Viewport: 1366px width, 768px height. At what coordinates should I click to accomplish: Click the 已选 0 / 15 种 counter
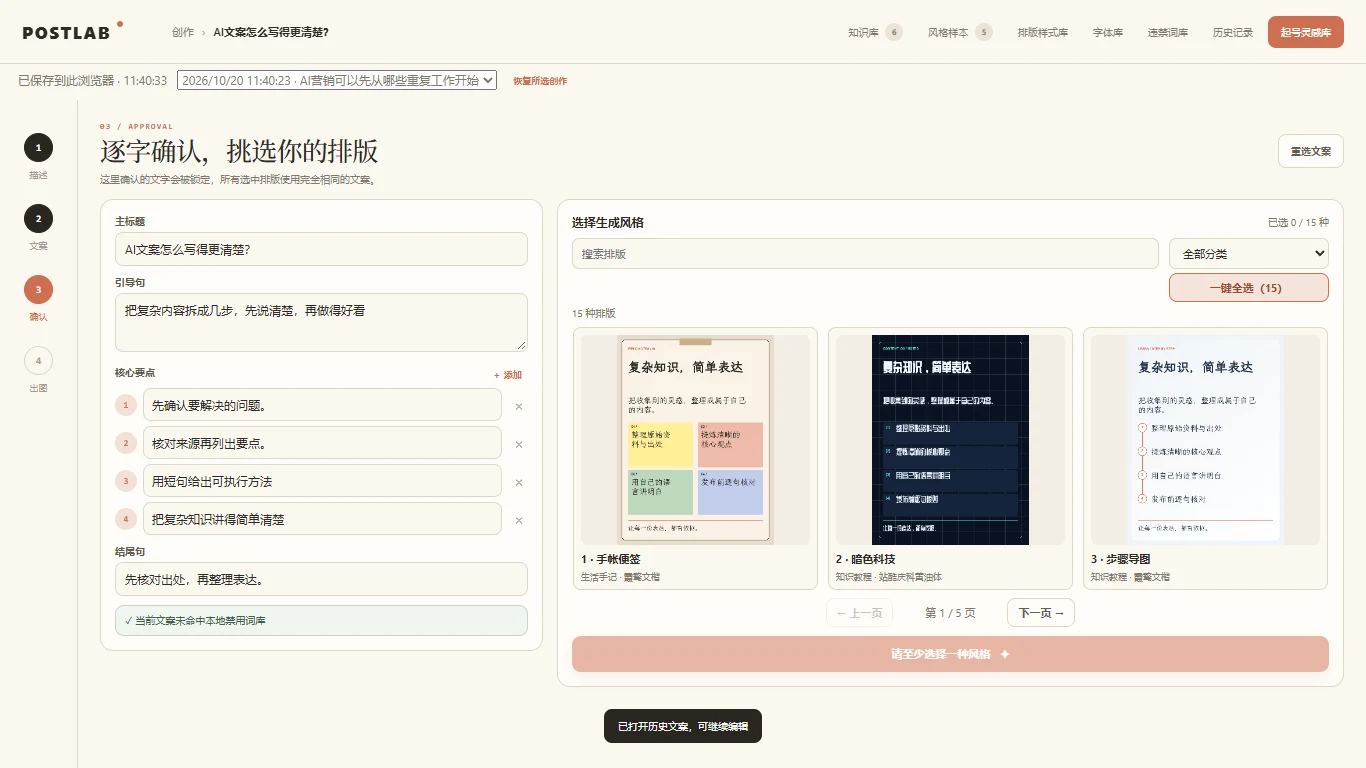pos(1298,223)
